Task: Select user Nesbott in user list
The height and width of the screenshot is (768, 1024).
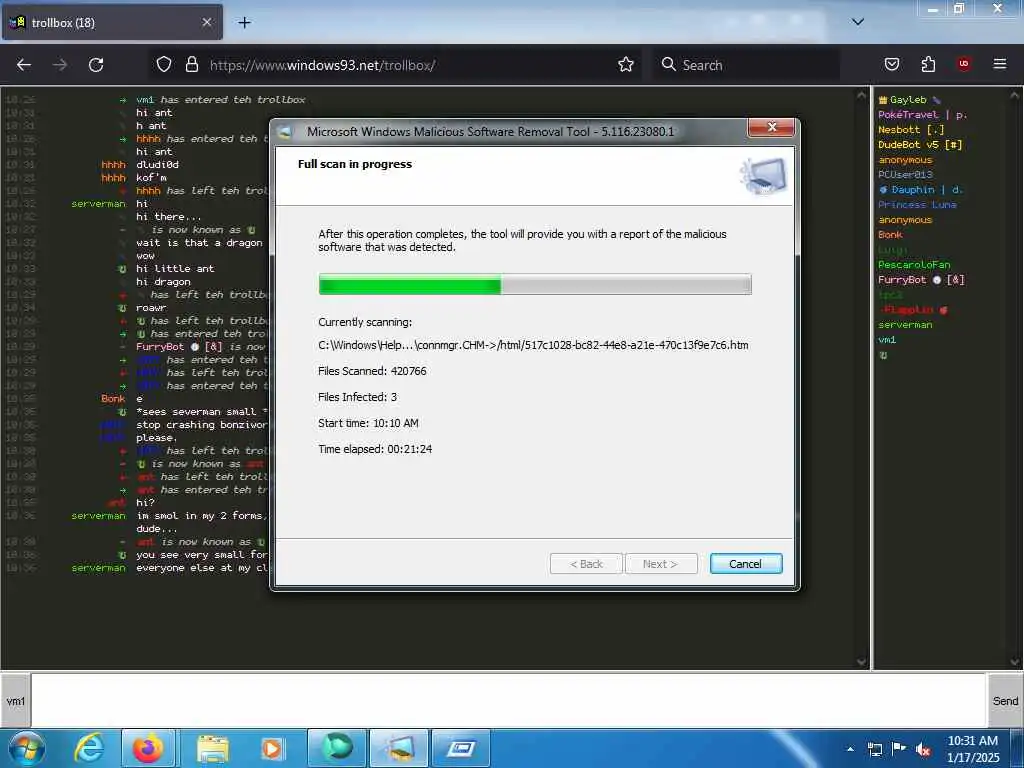Action: (911, 129)
